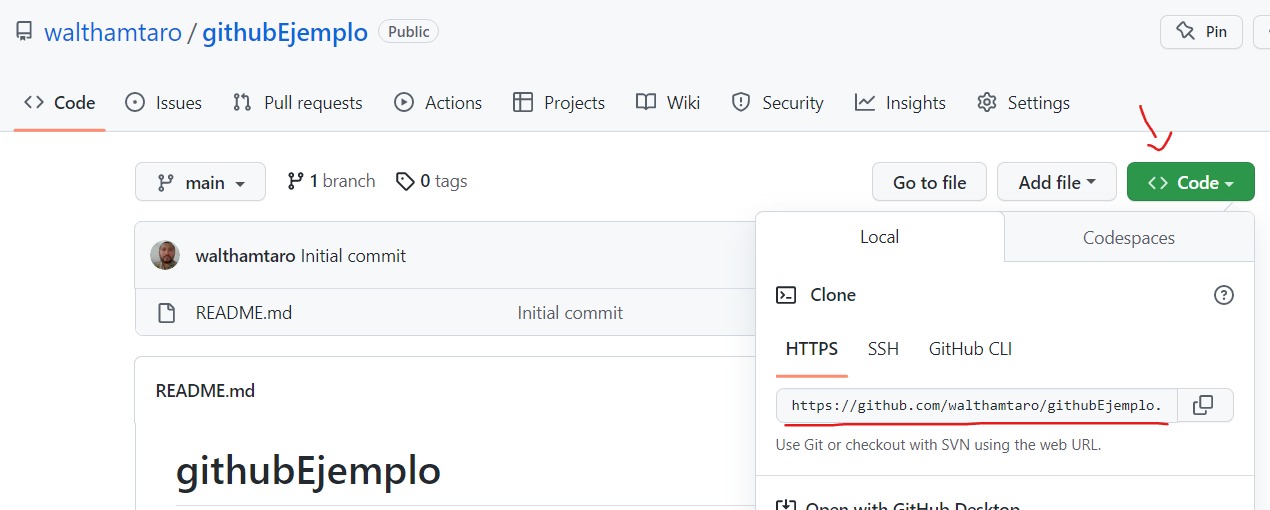This screenshot has height=510, width=1270.
Task: Click the 'Use Git or checkout with SVN' text
Action: pyautogui.click(x=938, y=445)
